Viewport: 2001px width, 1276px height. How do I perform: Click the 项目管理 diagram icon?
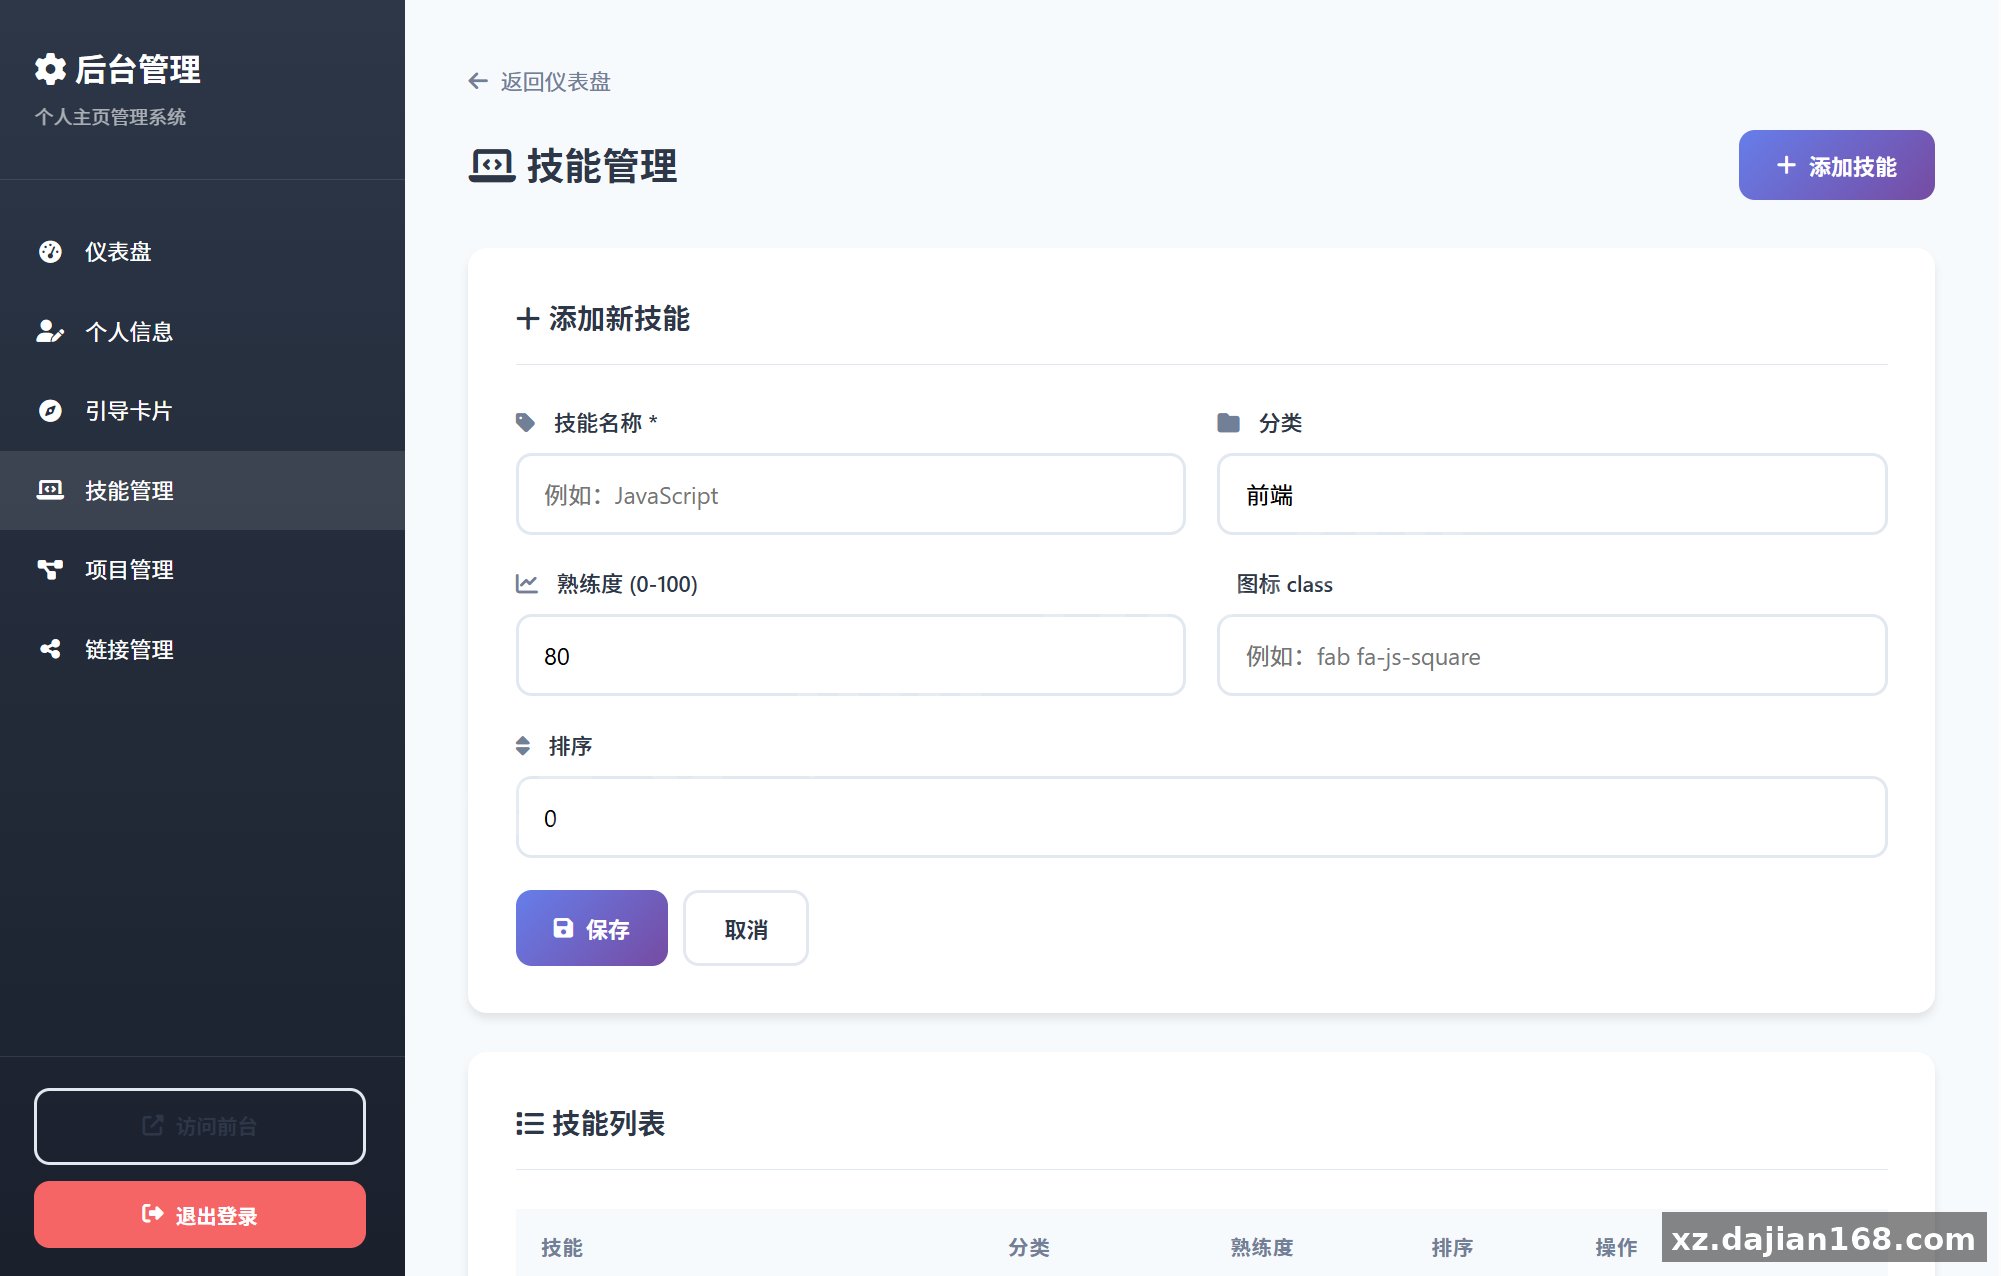[50, 570]
